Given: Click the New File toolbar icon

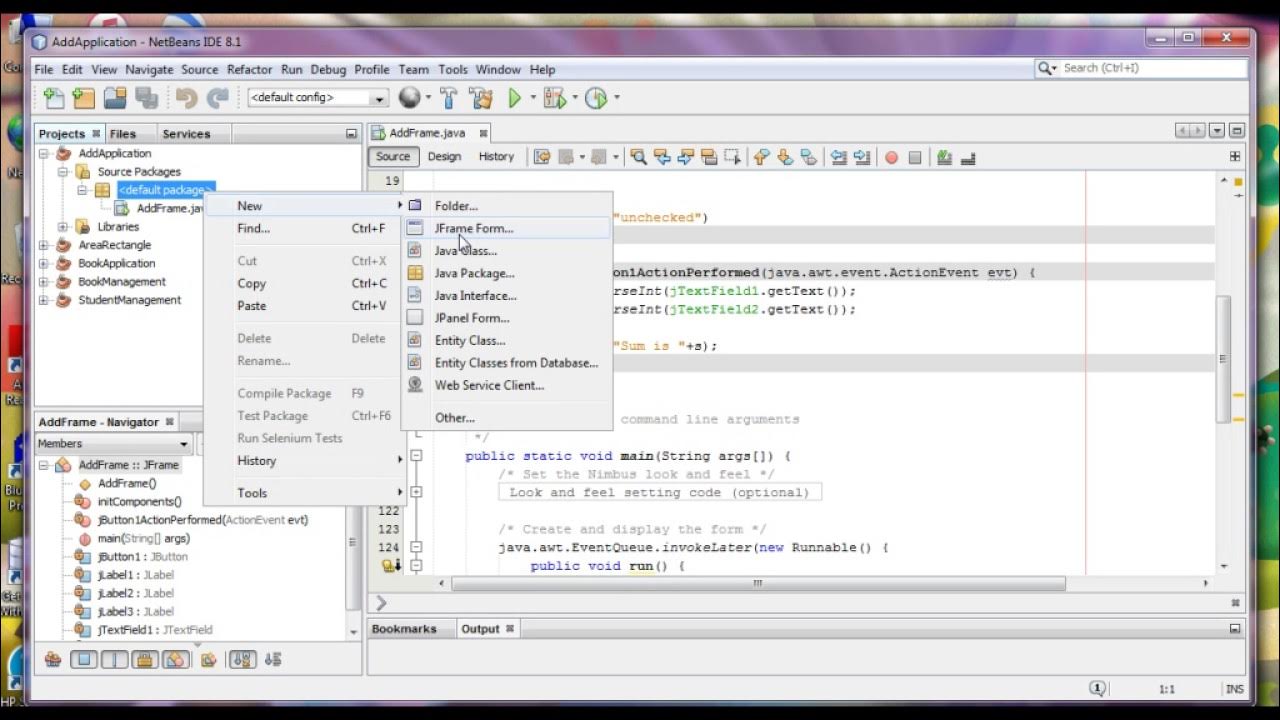Looking at the screenshot, I should (54, 98).
